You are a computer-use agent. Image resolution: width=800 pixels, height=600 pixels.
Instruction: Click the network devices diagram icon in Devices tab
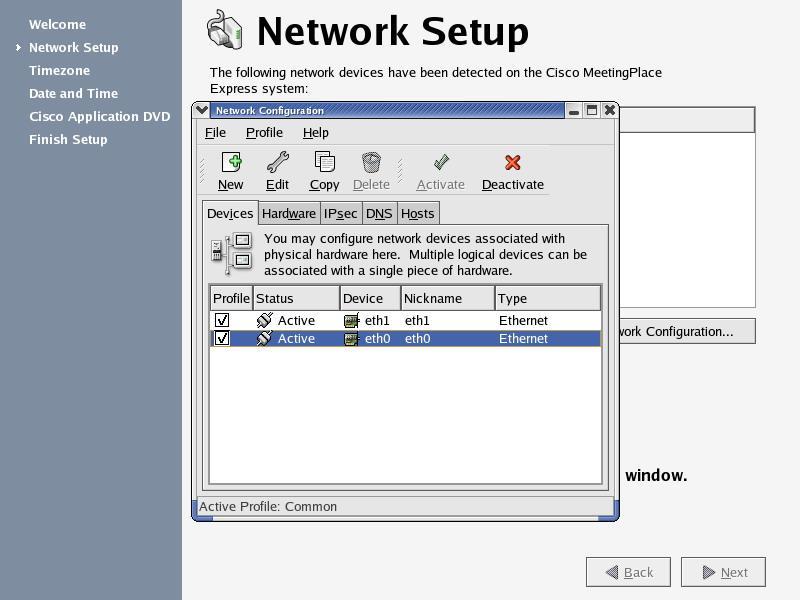tap(232, 253)
